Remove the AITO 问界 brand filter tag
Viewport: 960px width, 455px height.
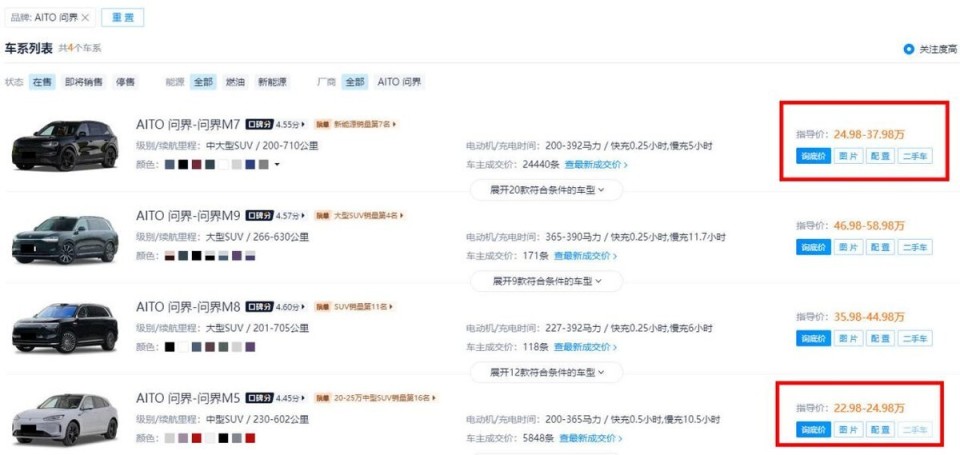(x=85, y=18)
